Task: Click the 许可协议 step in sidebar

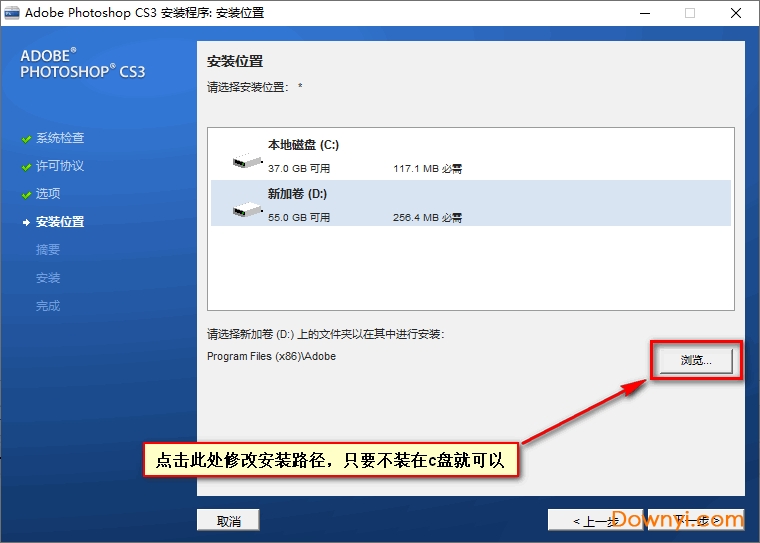Action: (60, 166)
